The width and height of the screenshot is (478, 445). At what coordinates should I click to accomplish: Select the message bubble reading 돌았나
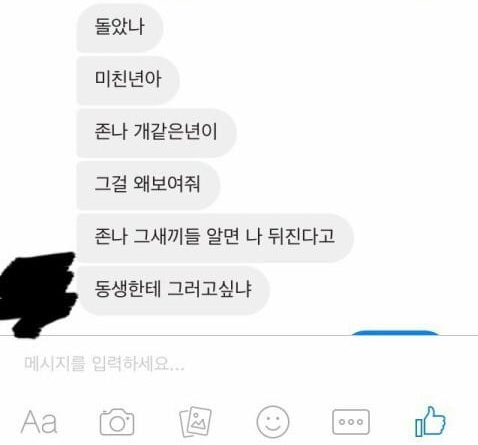coord(120,27)
